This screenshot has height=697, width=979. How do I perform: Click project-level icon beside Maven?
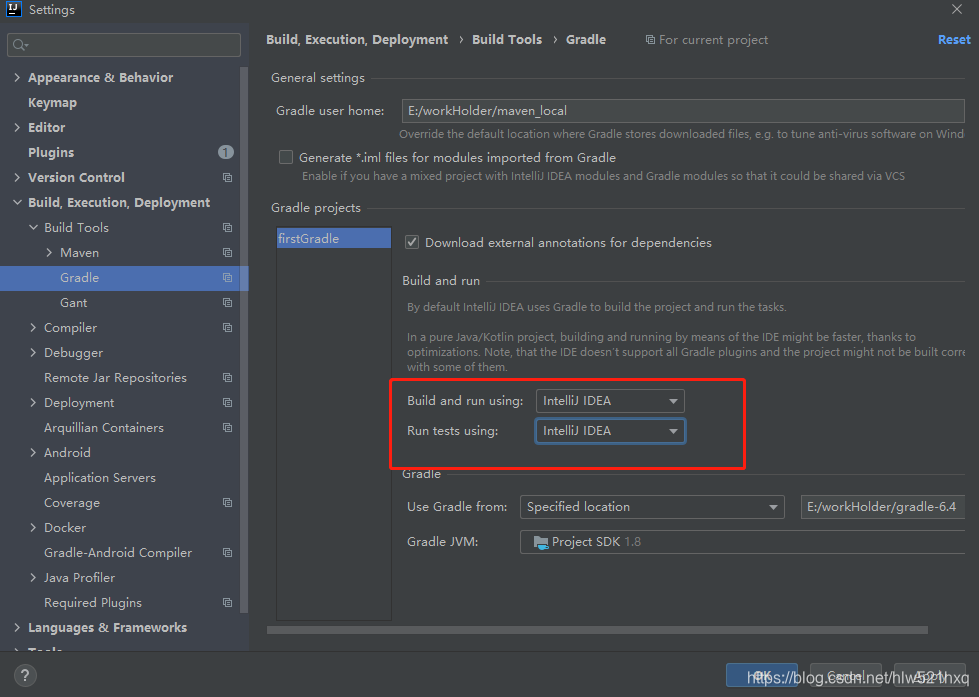227,252
